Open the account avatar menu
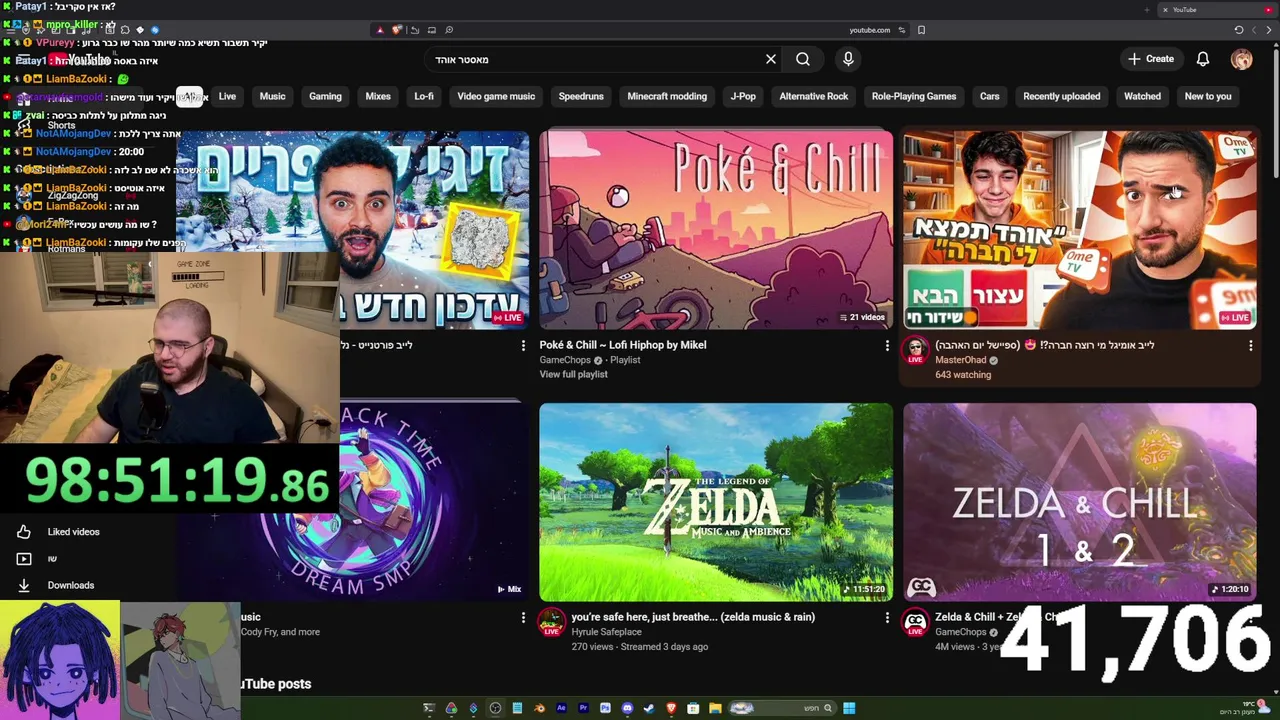Screen dimensions: 1280x720 point(1241,59)
